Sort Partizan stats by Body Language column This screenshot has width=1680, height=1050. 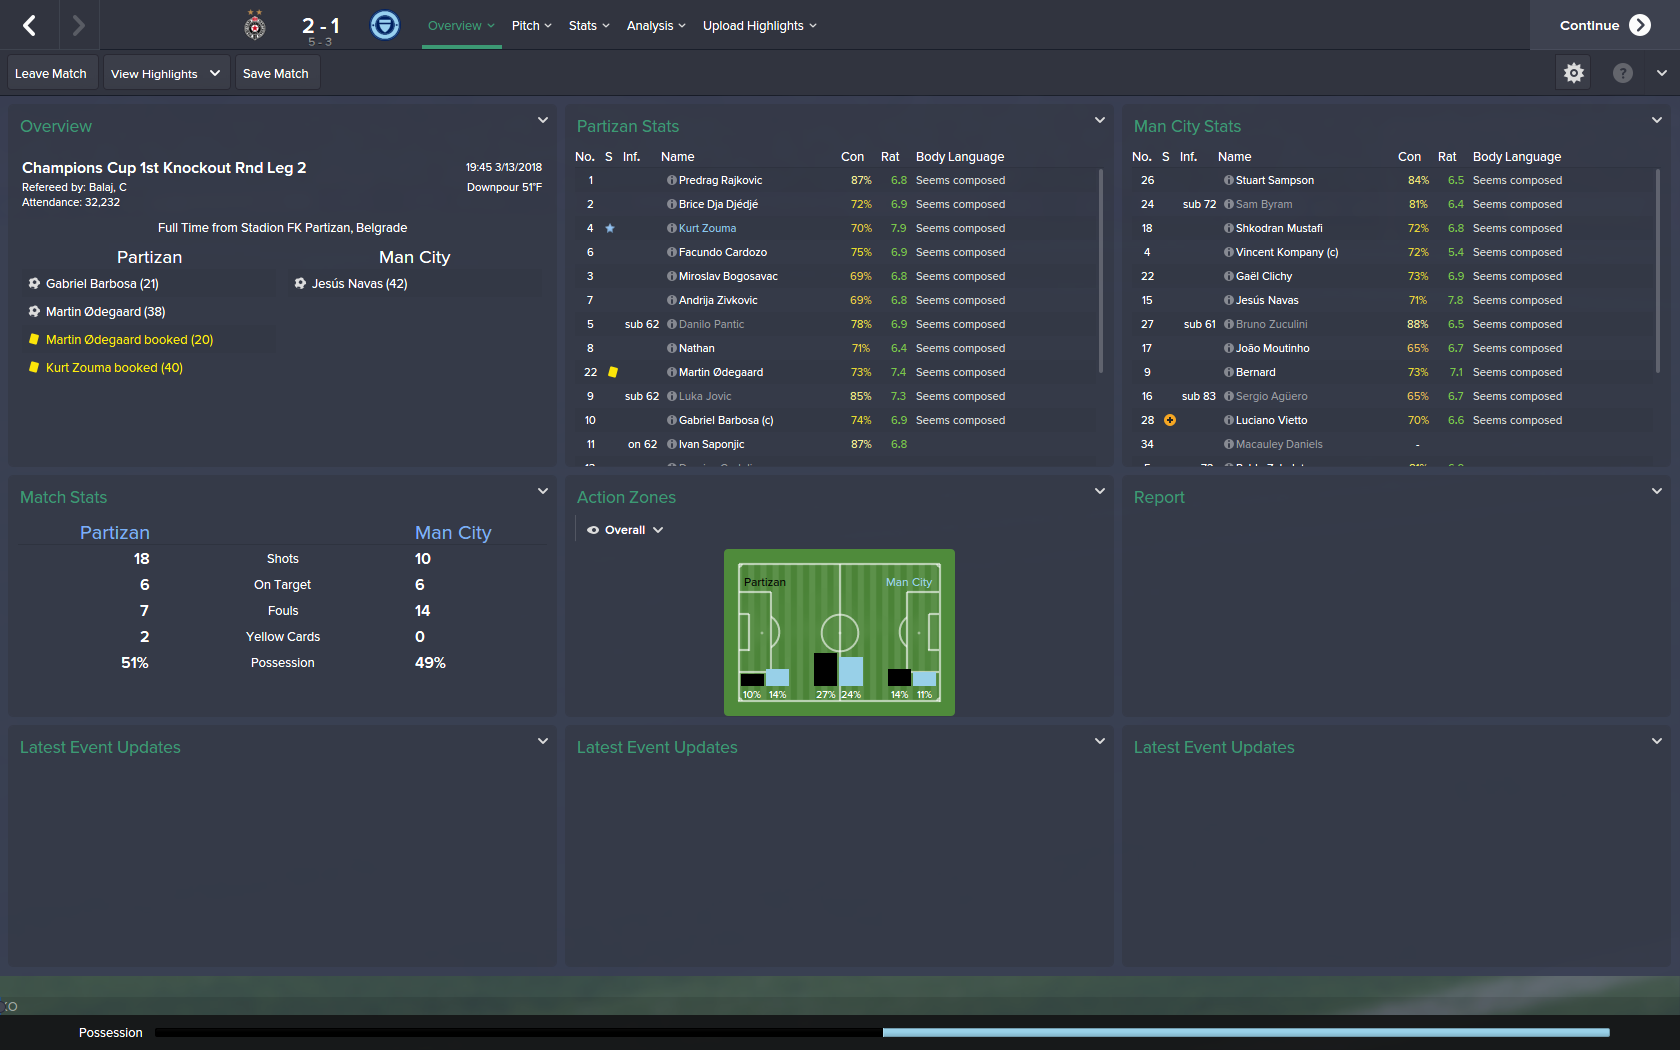coord(960,157)
